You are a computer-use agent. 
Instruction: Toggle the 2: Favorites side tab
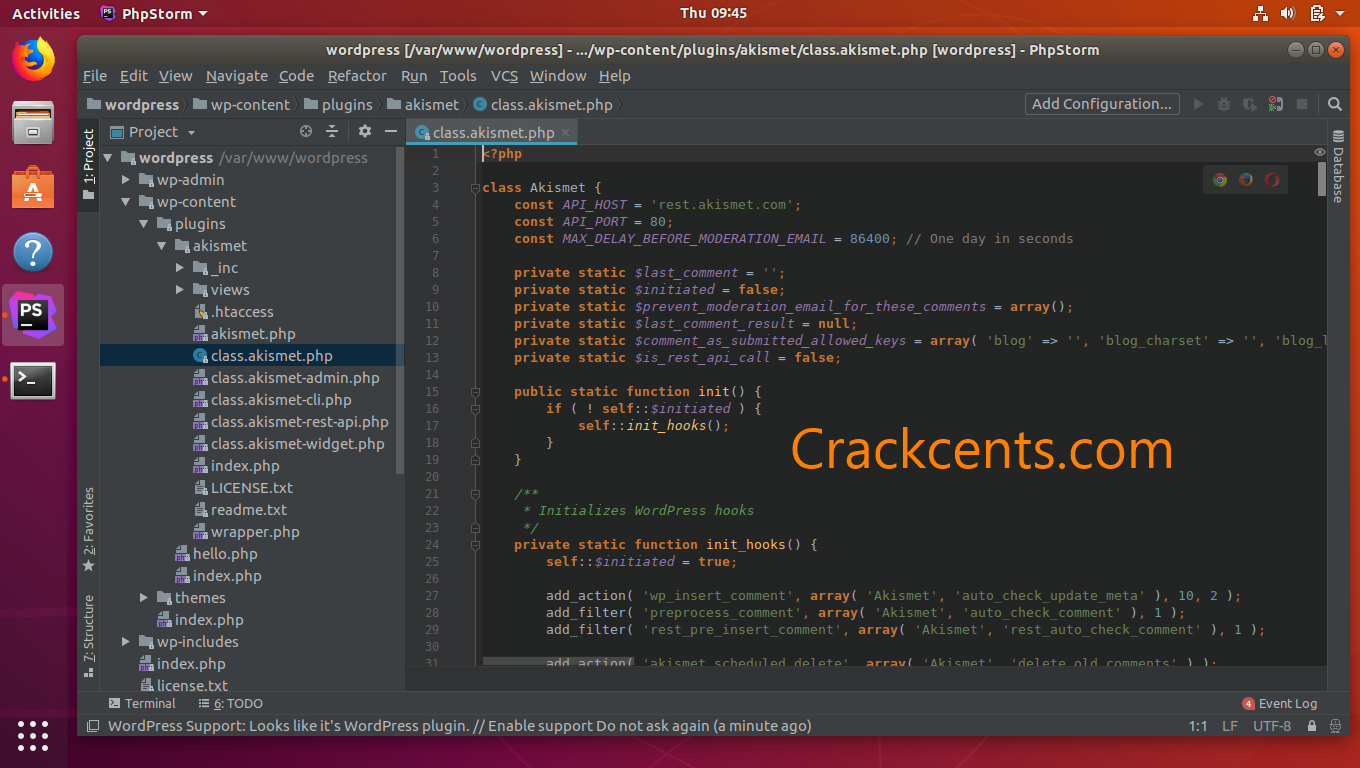(x=88, y=529)
